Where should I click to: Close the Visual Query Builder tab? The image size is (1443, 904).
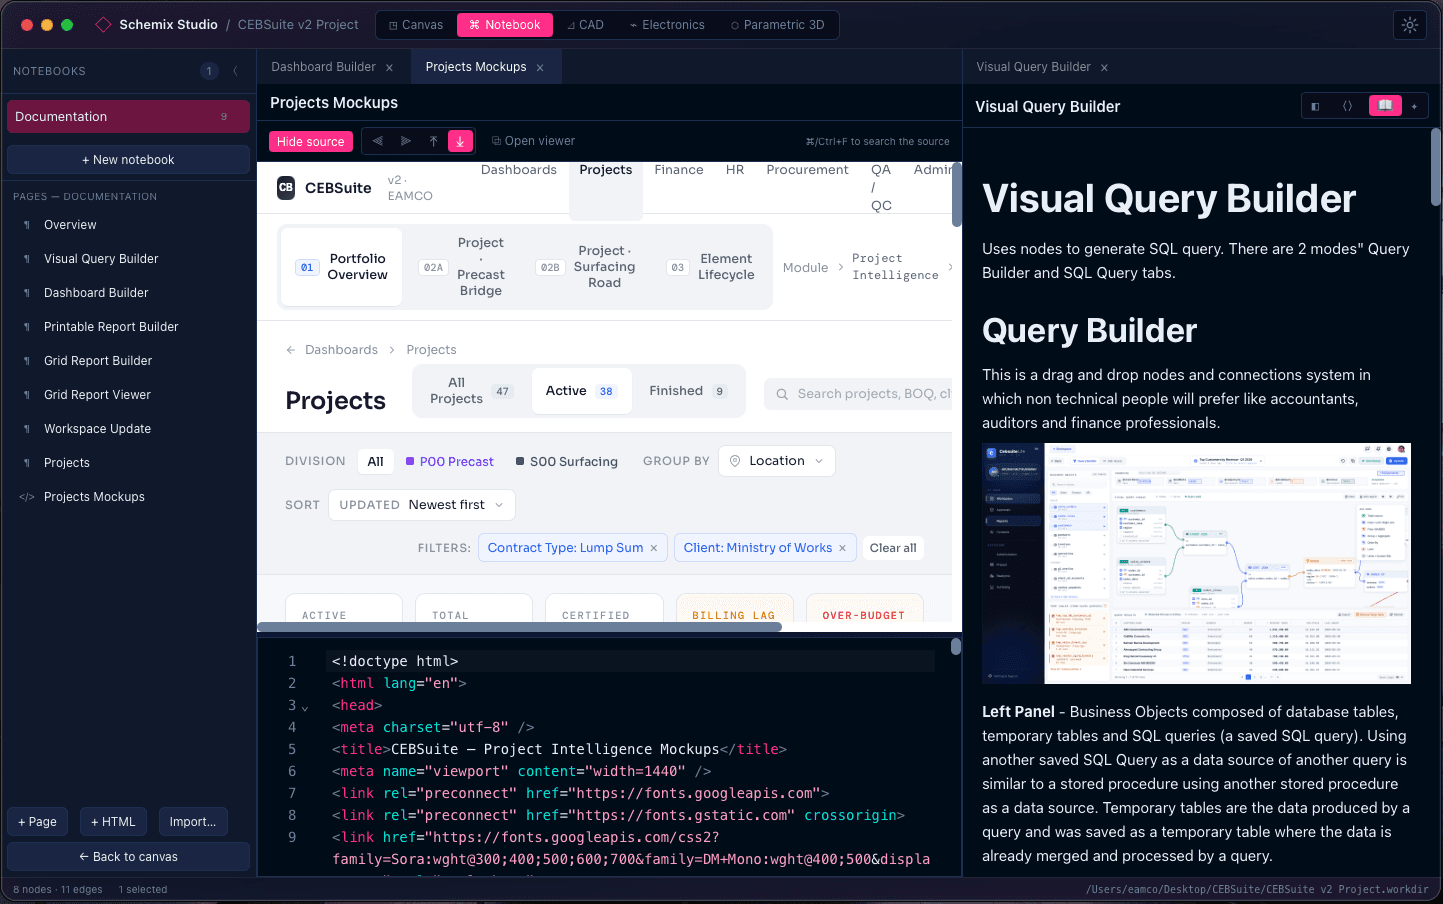tap(1104, 68)
